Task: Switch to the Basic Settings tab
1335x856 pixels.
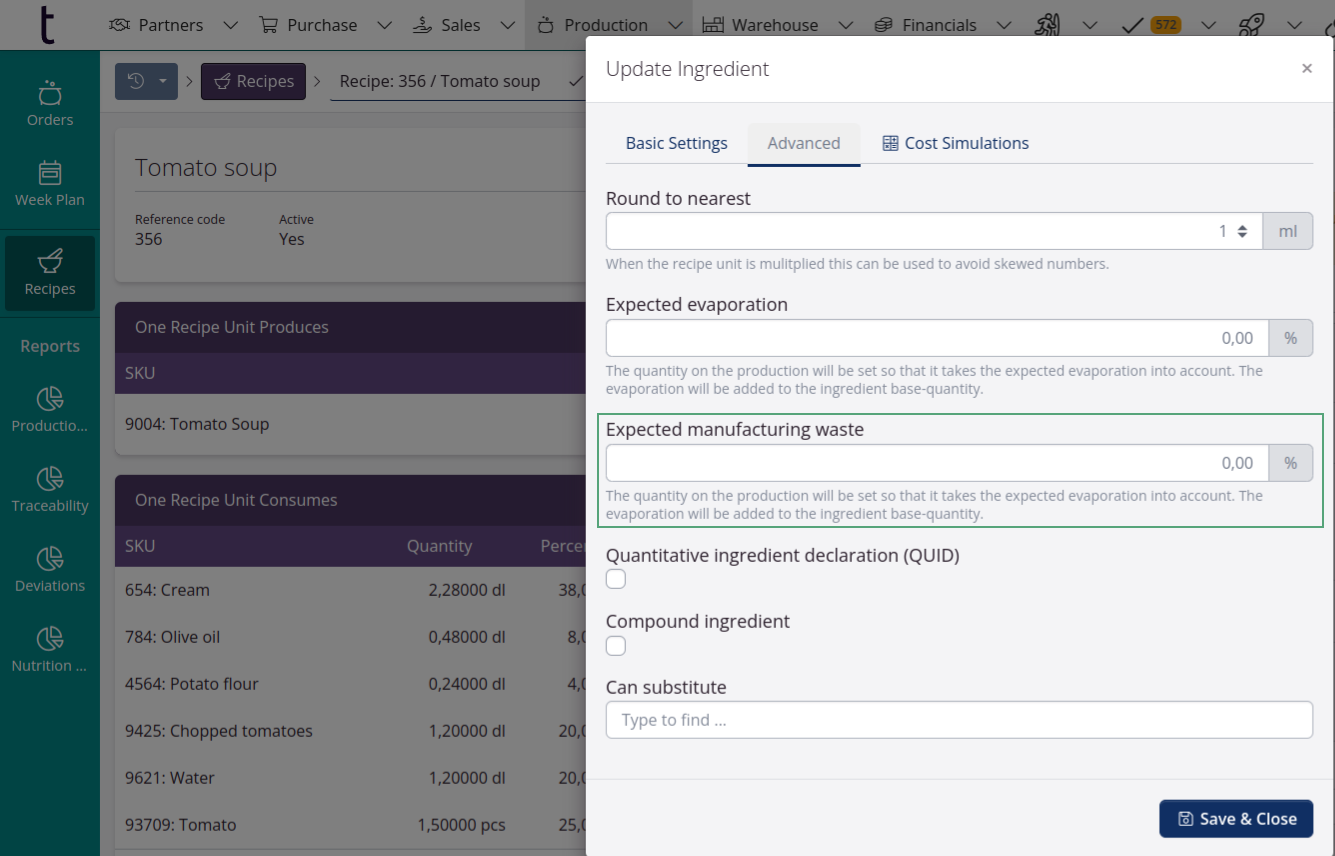Action: point(676,143)
